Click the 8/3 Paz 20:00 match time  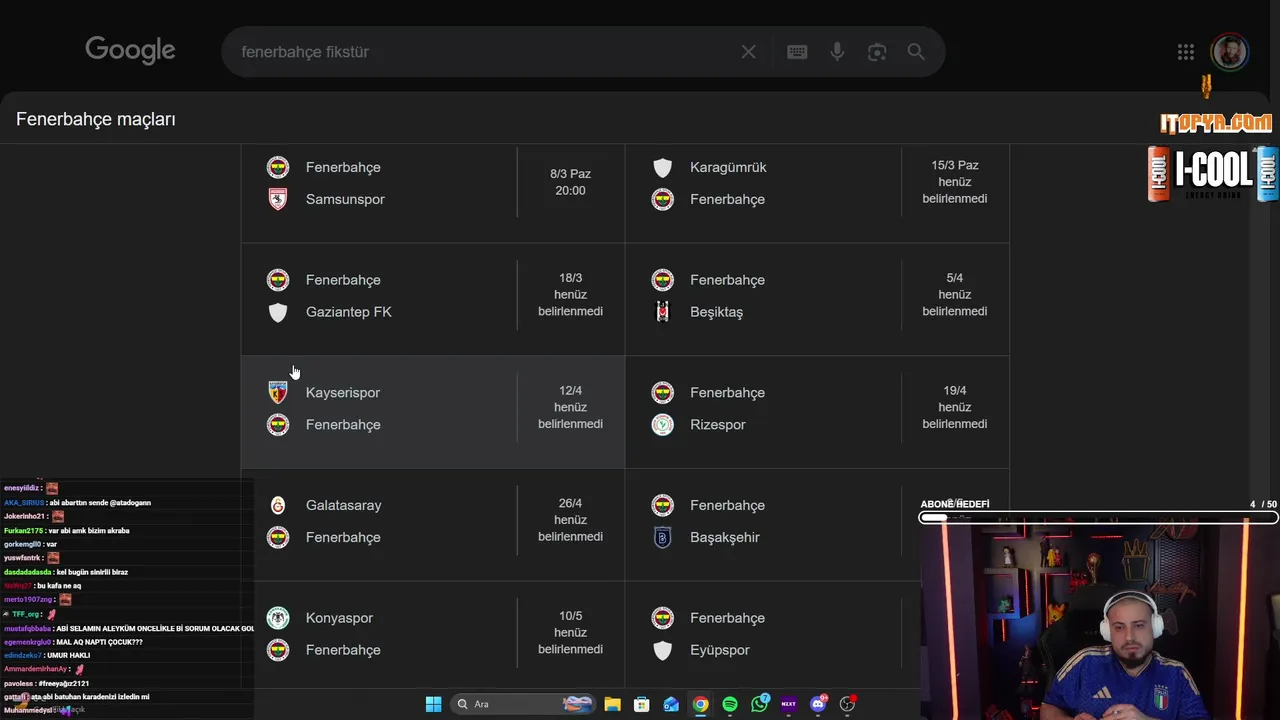pyautogui.click(x=570, y=182)
